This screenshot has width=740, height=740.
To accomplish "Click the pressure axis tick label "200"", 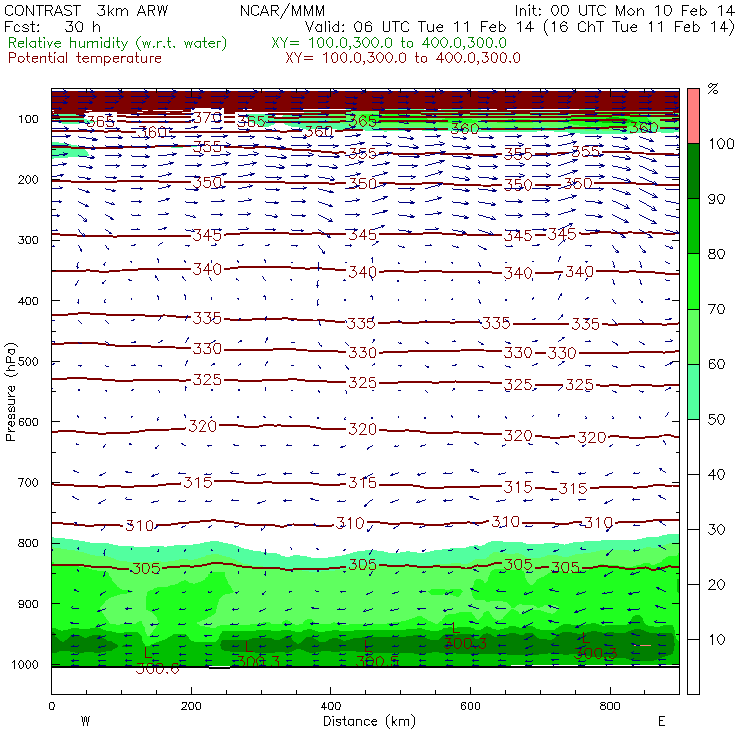I will click(x=28, y=179).
